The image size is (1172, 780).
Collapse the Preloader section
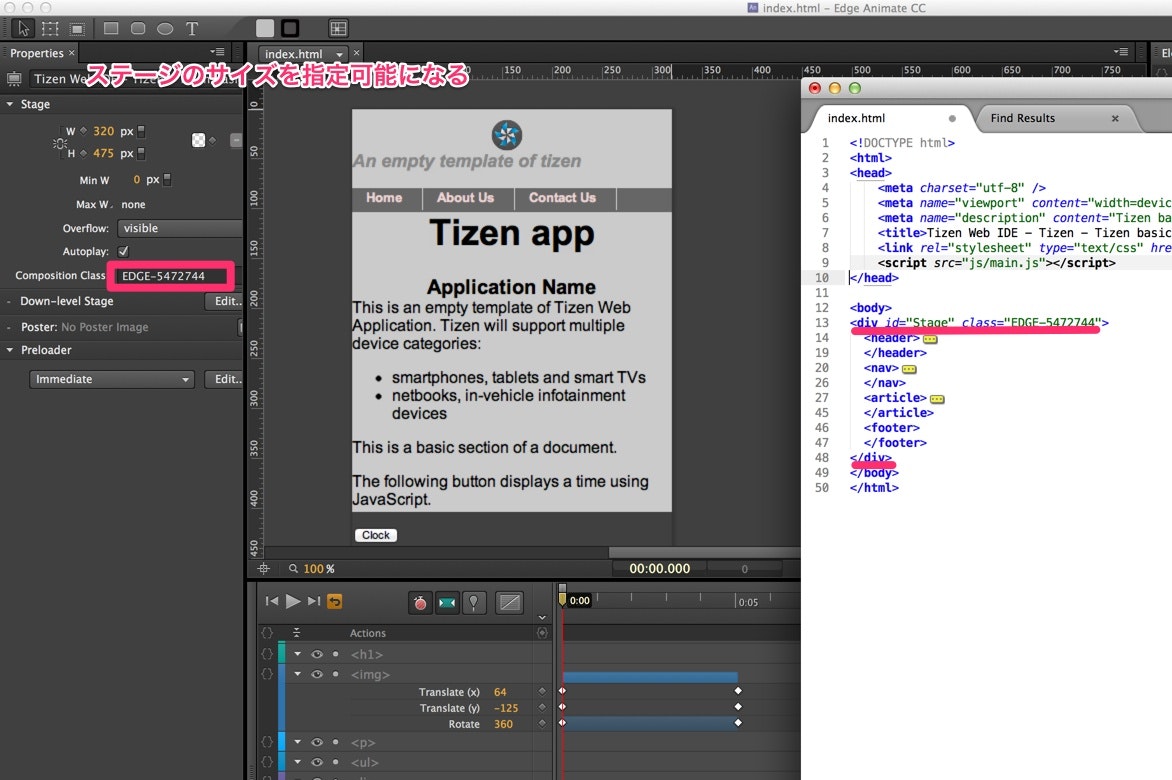tap(10, 350)
